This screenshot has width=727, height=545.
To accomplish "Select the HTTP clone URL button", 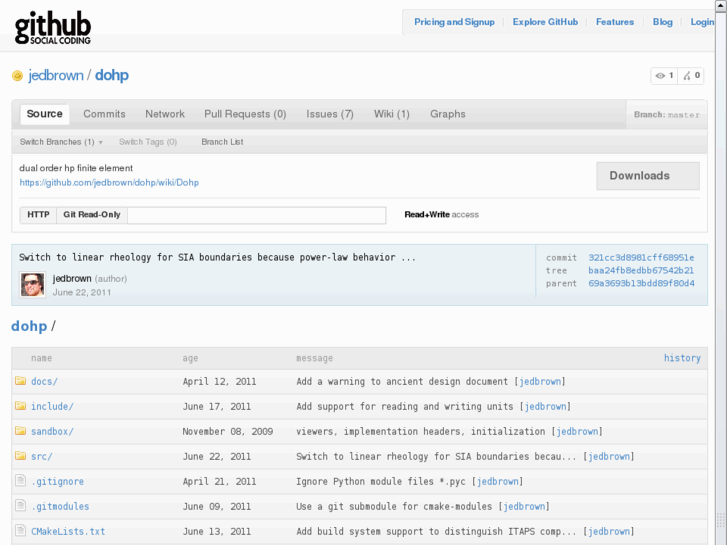I will [x=38, y=215].
